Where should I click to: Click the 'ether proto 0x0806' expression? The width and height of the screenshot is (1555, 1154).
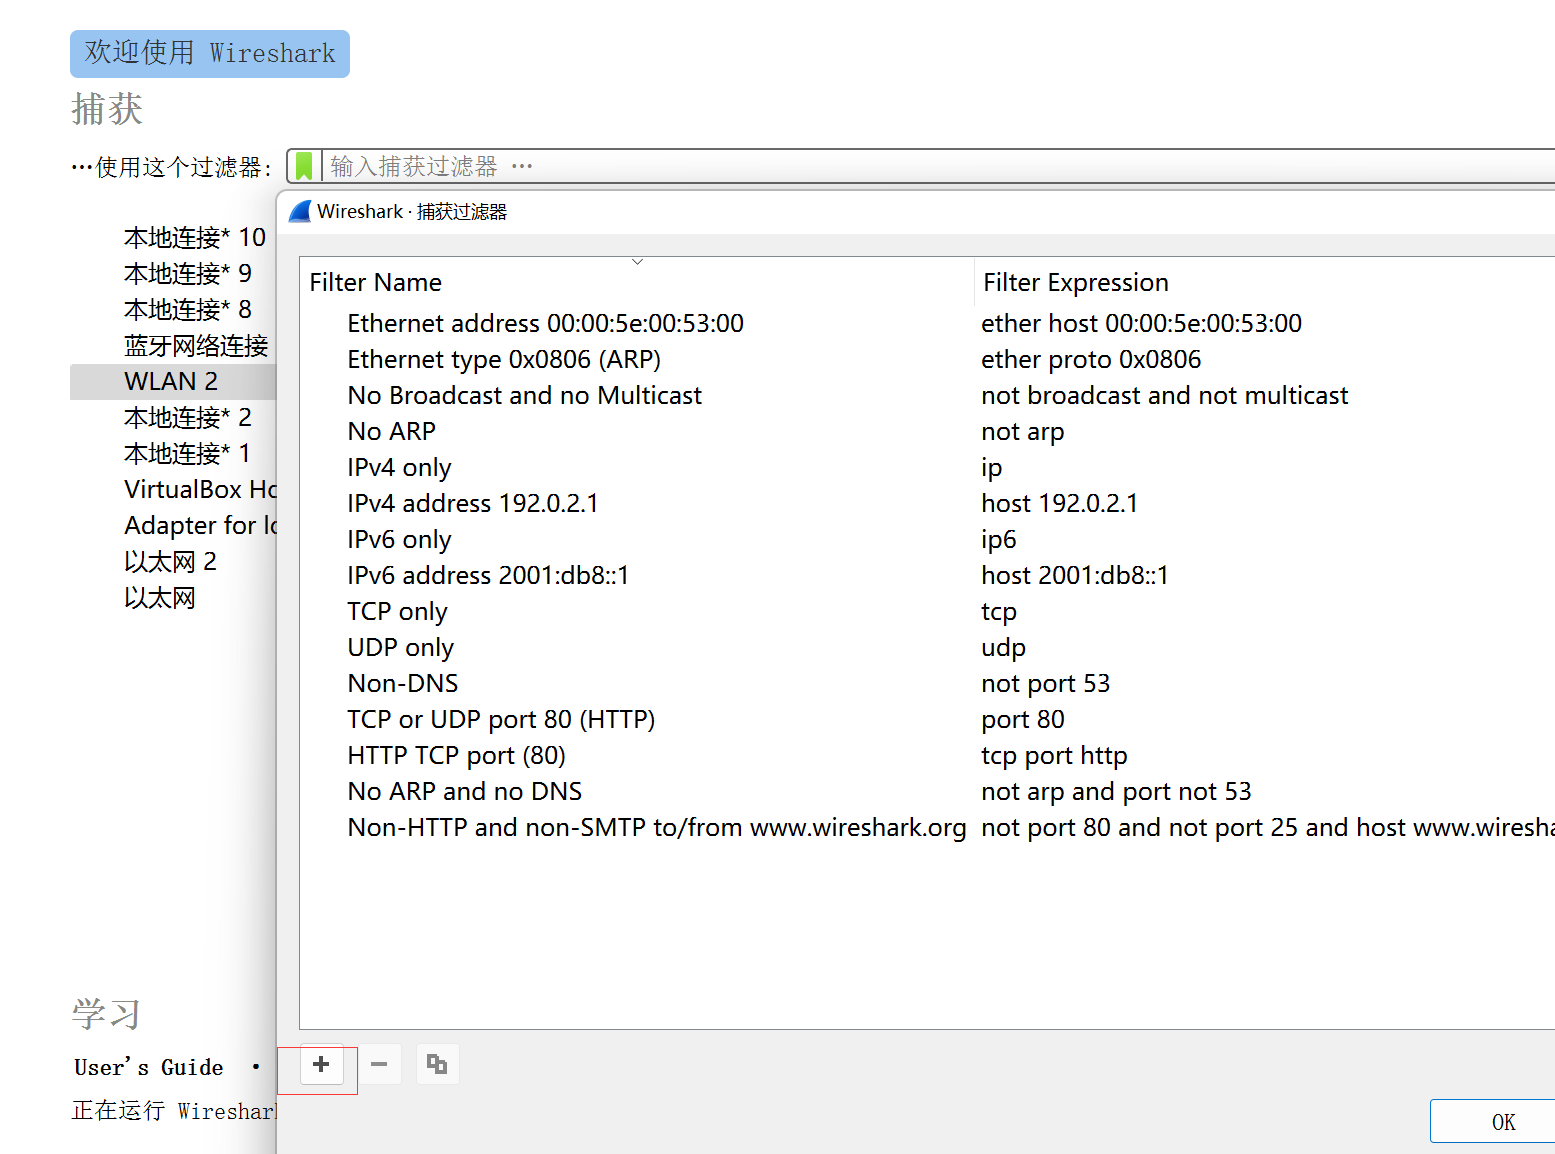click(1091, 359)
